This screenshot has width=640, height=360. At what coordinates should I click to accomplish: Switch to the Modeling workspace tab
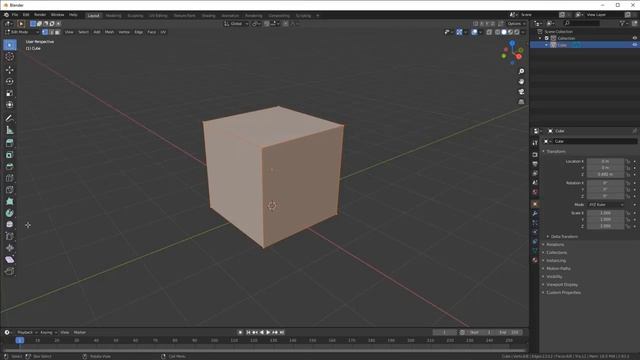pos(113,16)
